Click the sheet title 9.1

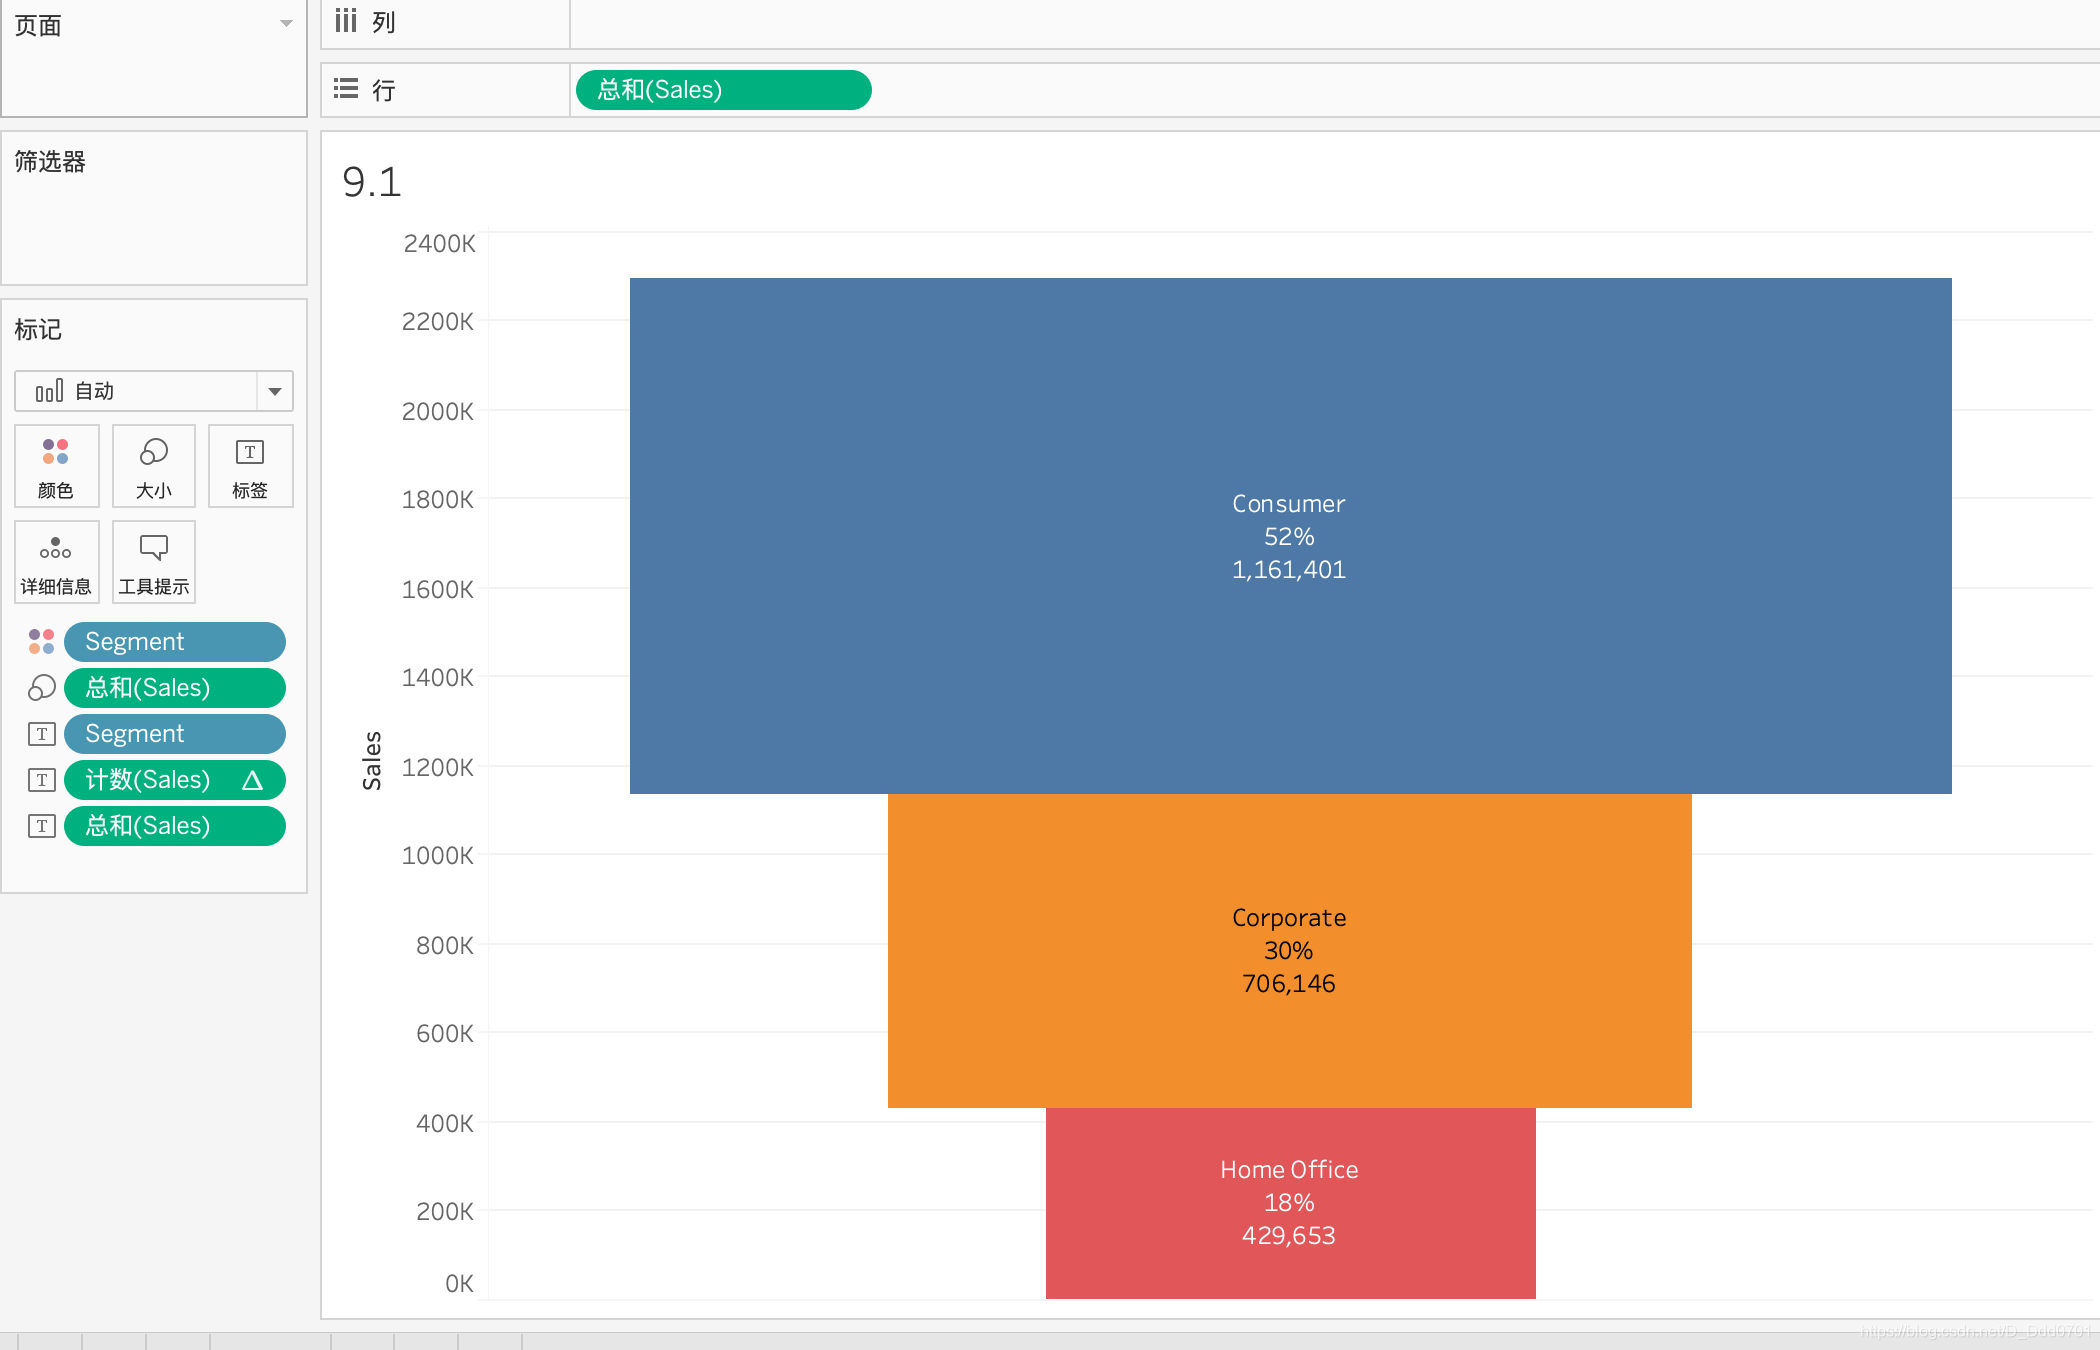372,182
